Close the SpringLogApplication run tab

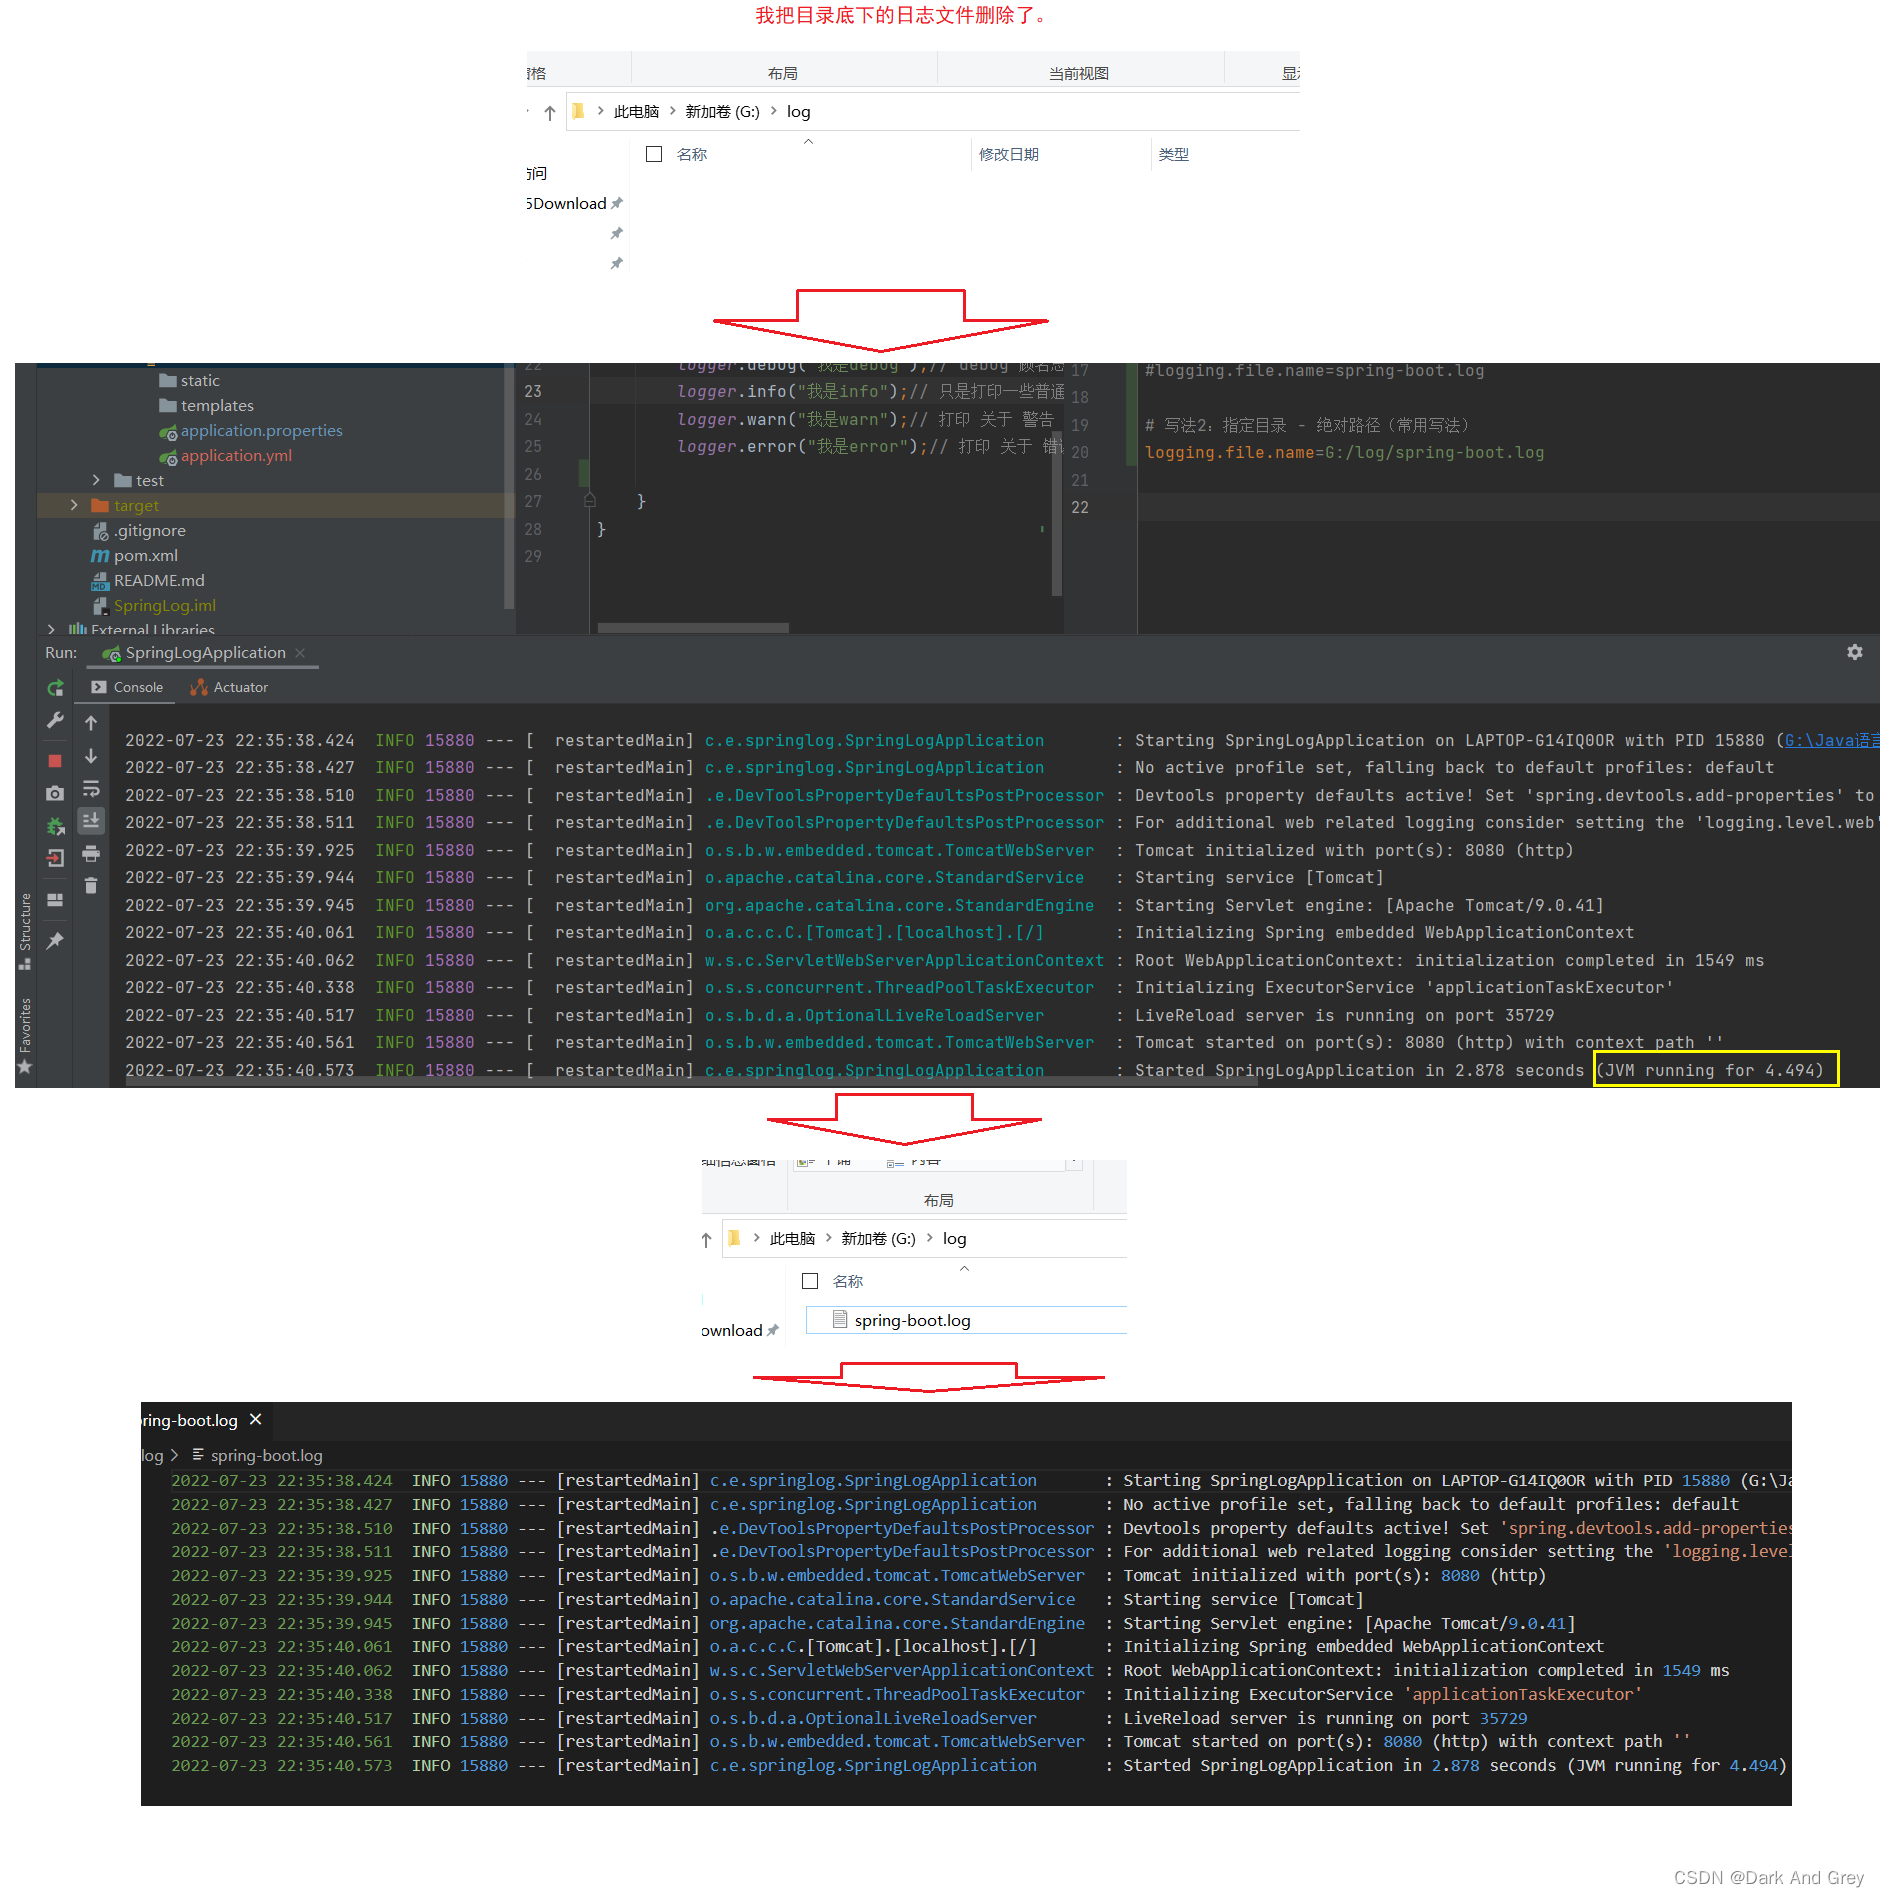pyautogui.click(x=300, y=653)
